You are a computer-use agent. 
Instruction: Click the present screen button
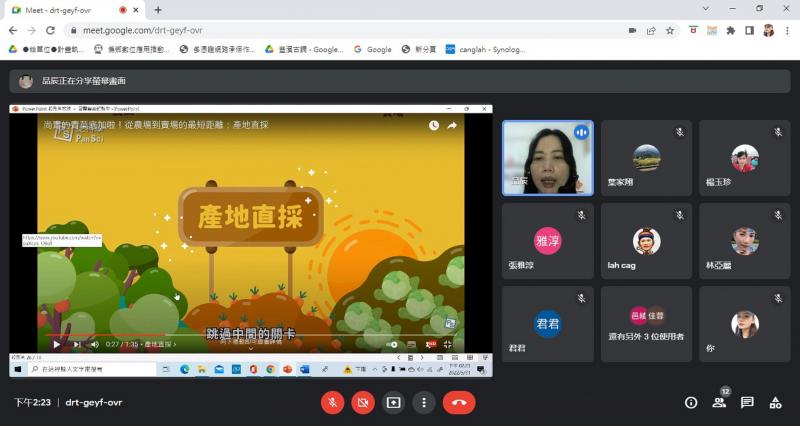tap(393, 403)
